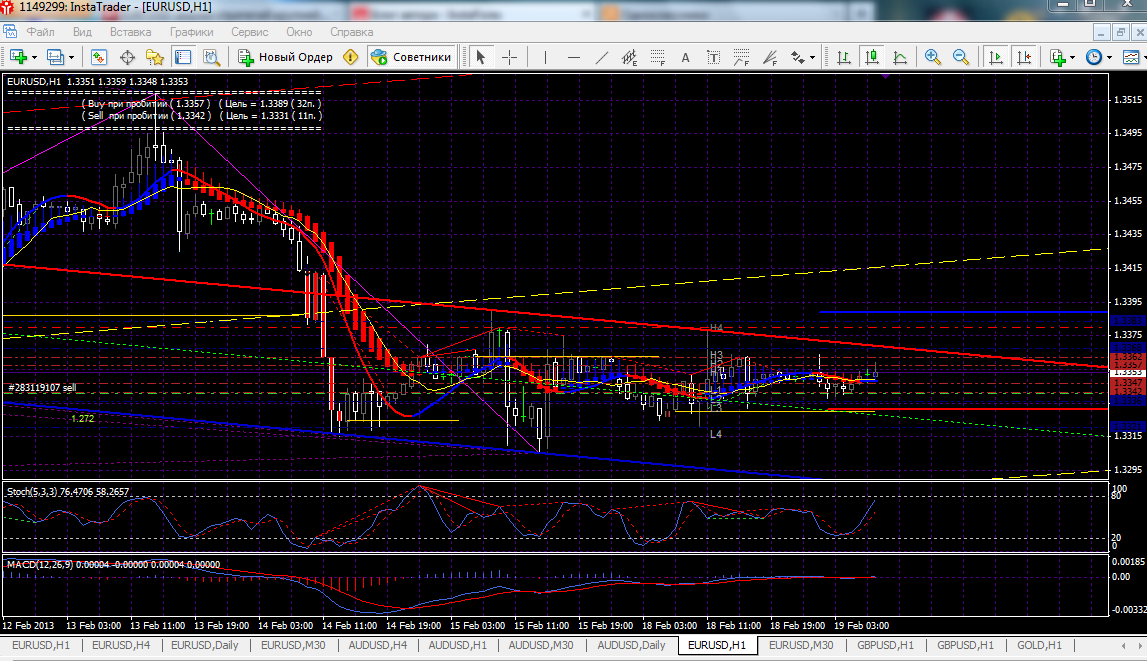
Task: Click the chart document icon beside Файл
Action: (x=10, y=31)
